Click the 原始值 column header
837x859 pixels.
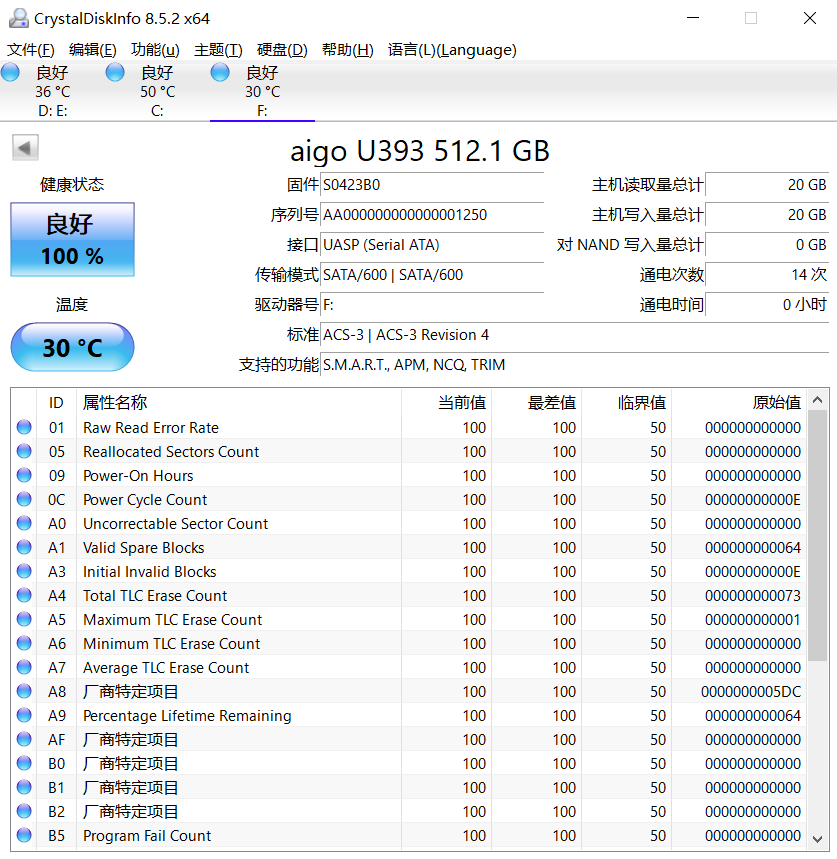(x=739, y=402)
